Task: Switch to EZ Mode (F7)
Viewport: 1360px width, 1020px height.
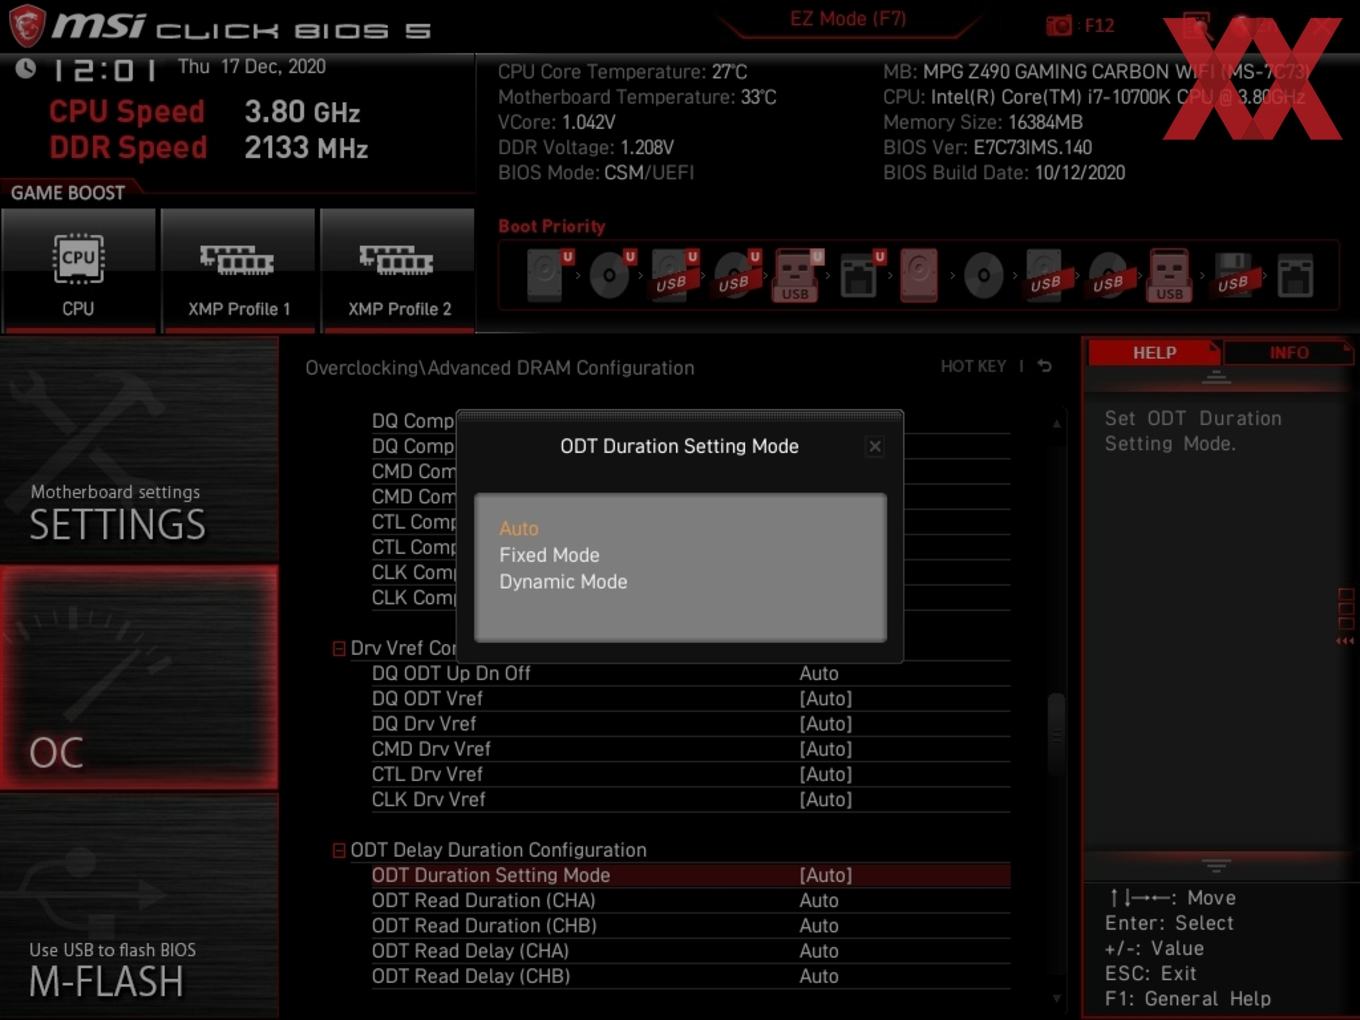Action: click(x=848, y=19)
